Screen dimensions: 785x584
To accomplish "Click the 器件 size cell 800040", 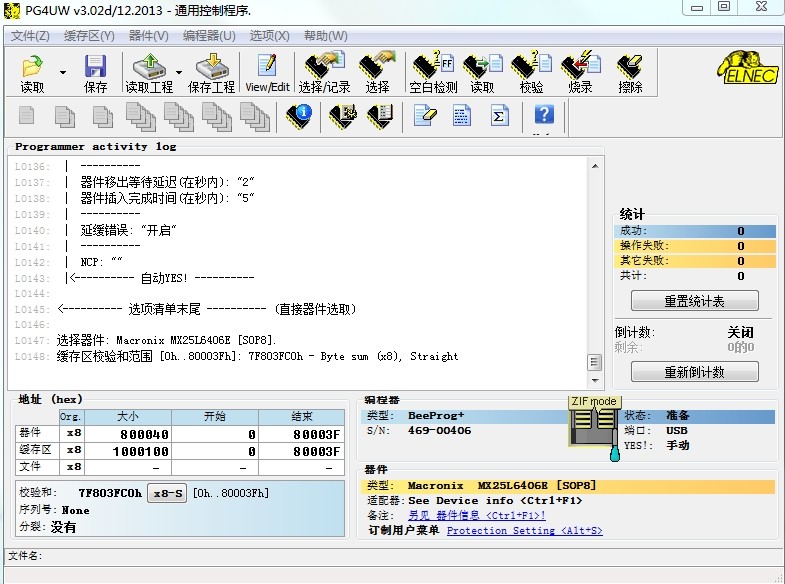I will point(128,434).
